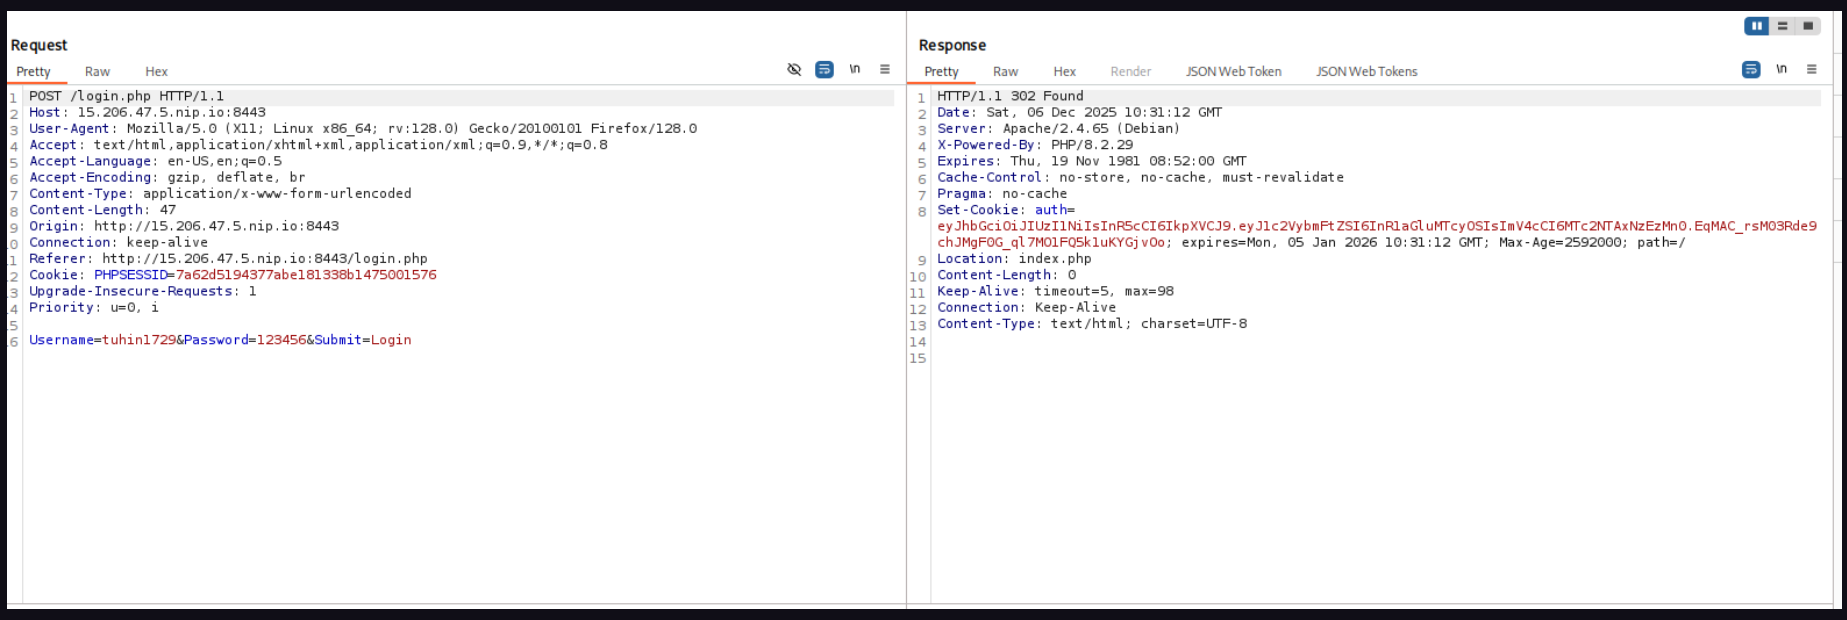Open the JSON Web Tokens tab

coord(1366,72)
